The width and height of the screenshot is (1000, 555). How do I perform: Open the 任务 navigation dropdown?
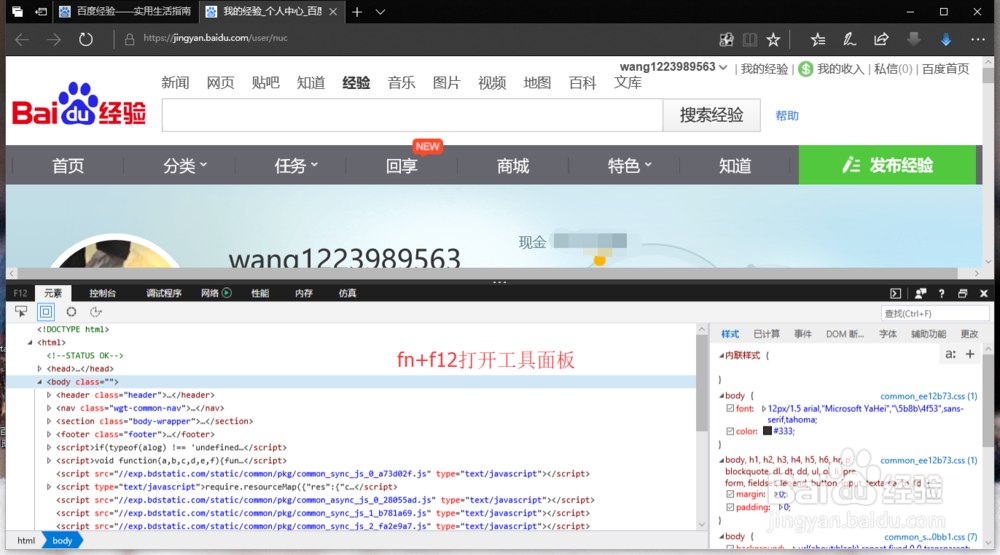coord(296,166)
